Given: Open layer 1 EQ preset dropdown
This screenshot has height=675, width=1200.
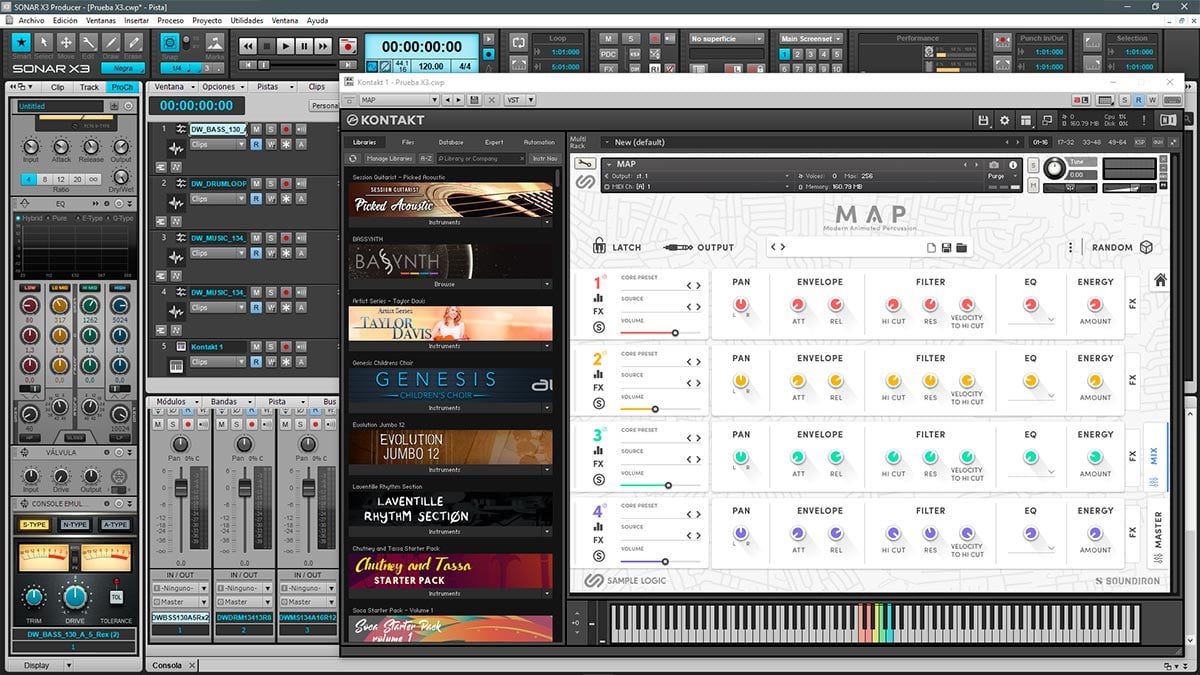Looking at the screenshot, I should (x=1031, y=321).
